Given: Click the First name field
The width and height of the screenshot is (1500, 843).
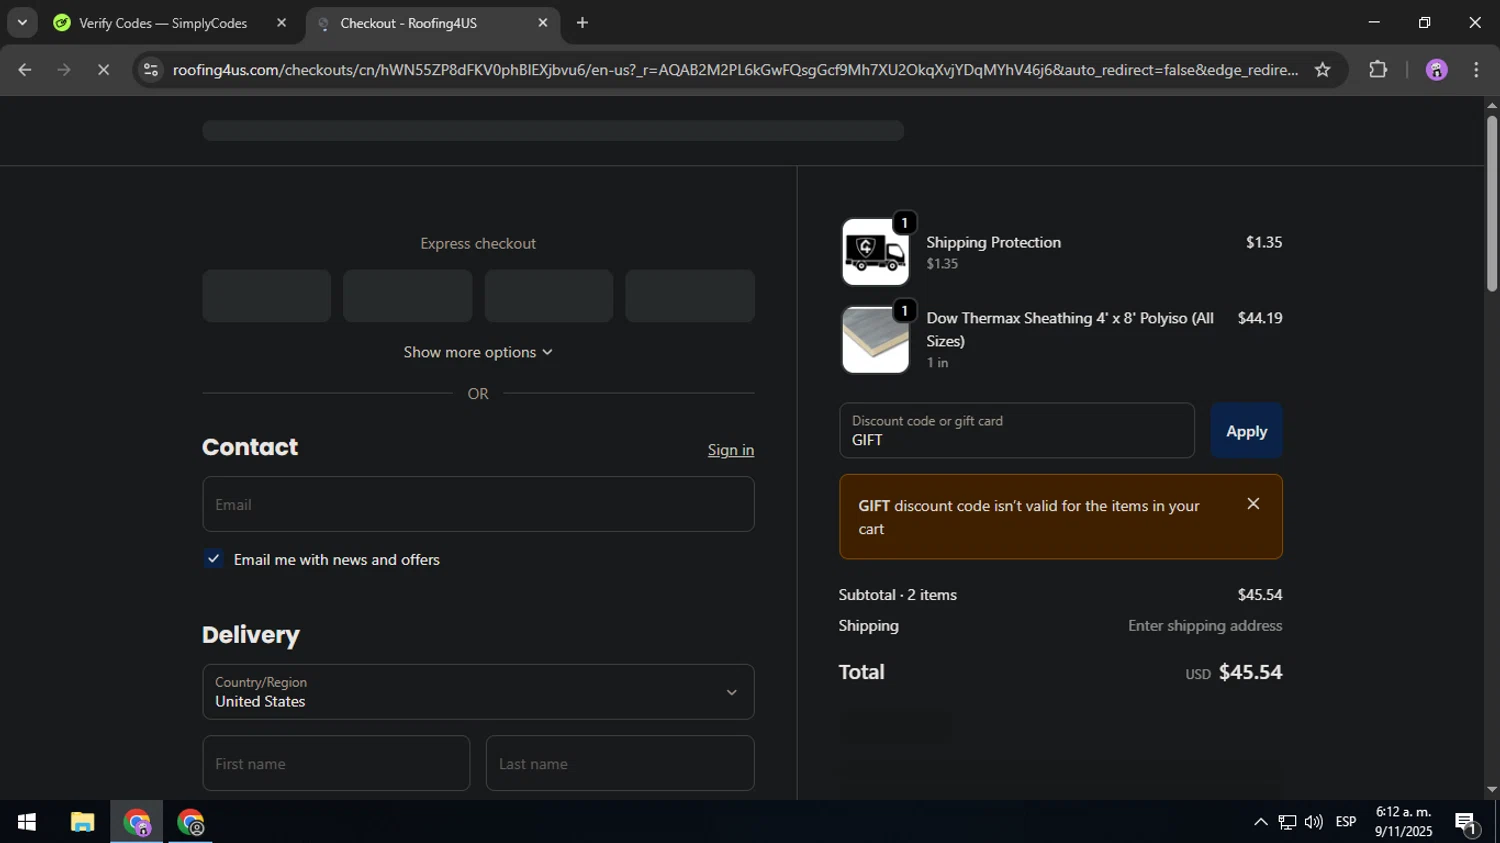Looking at the screenshot, I should (336, 763).
